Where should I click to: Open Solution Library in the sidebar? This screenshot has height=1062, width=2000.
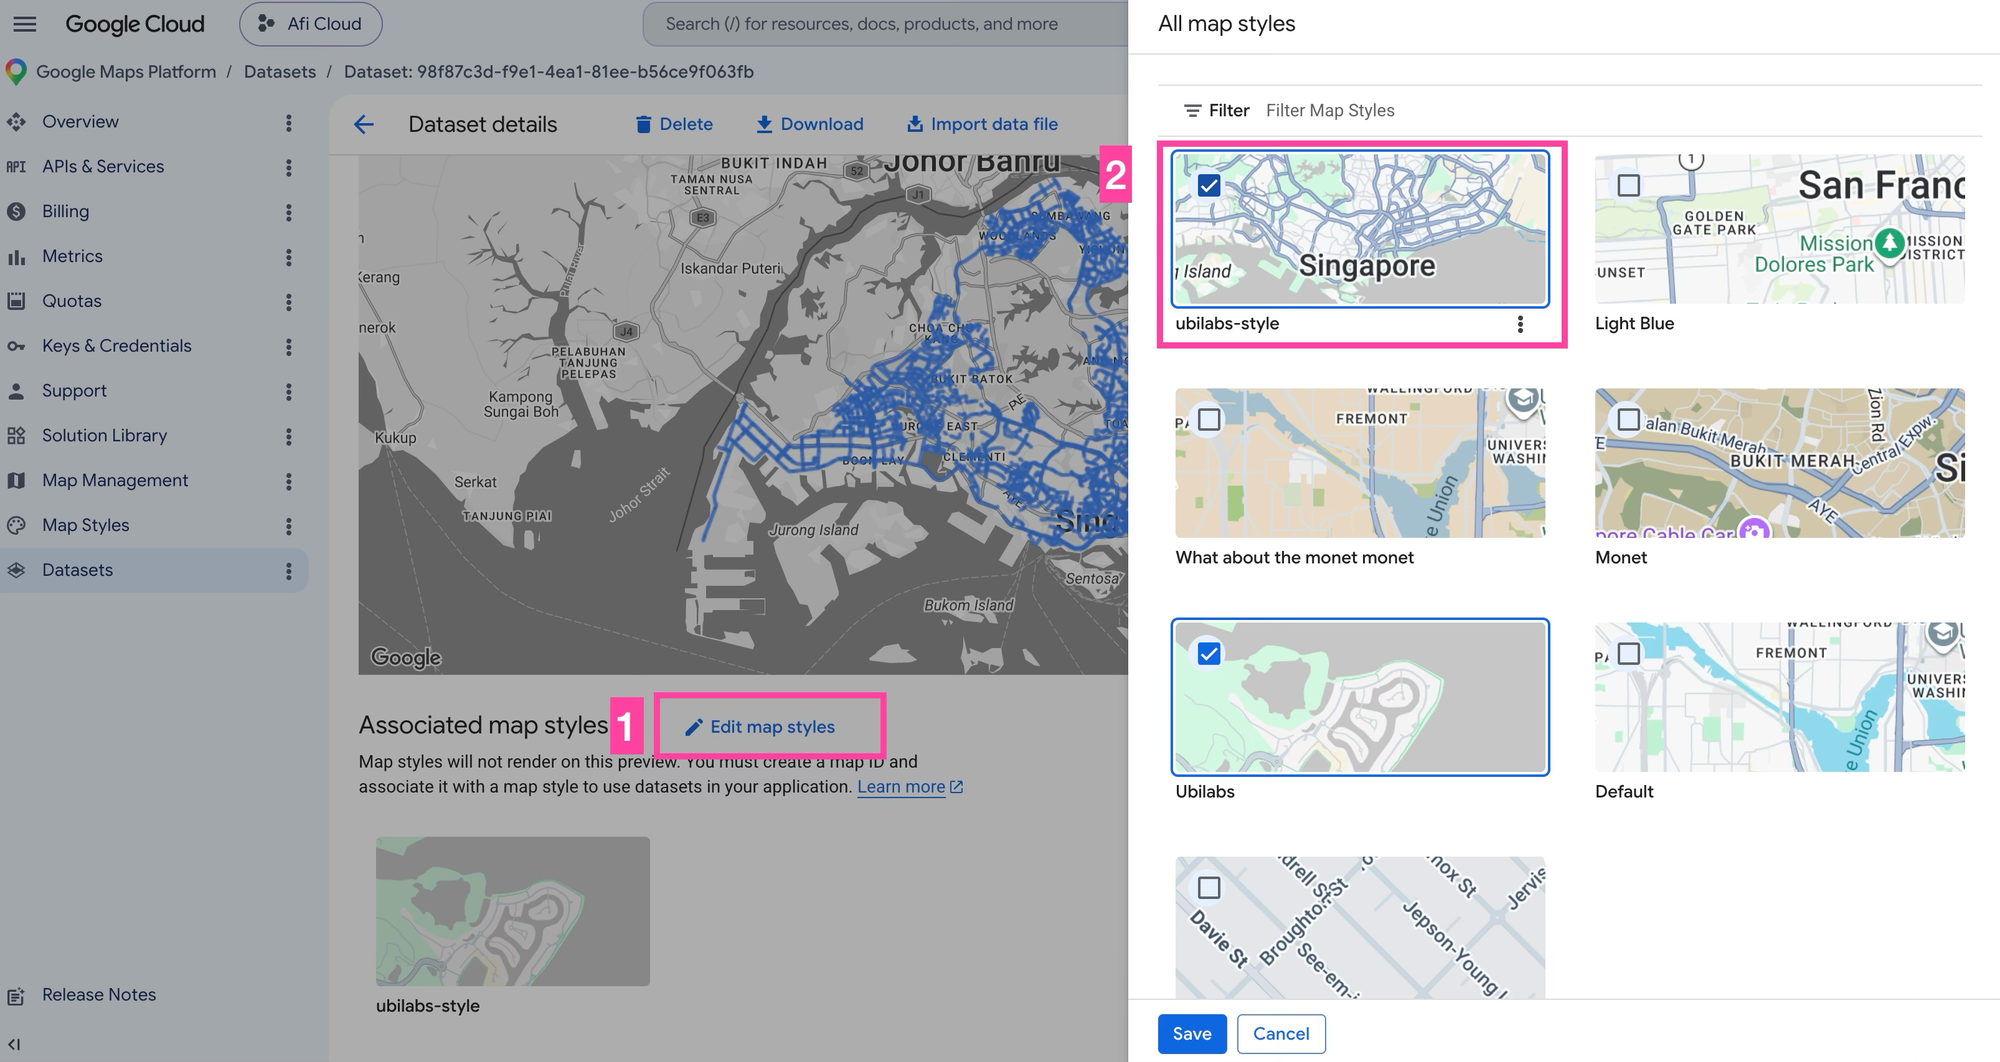(104, 436)
